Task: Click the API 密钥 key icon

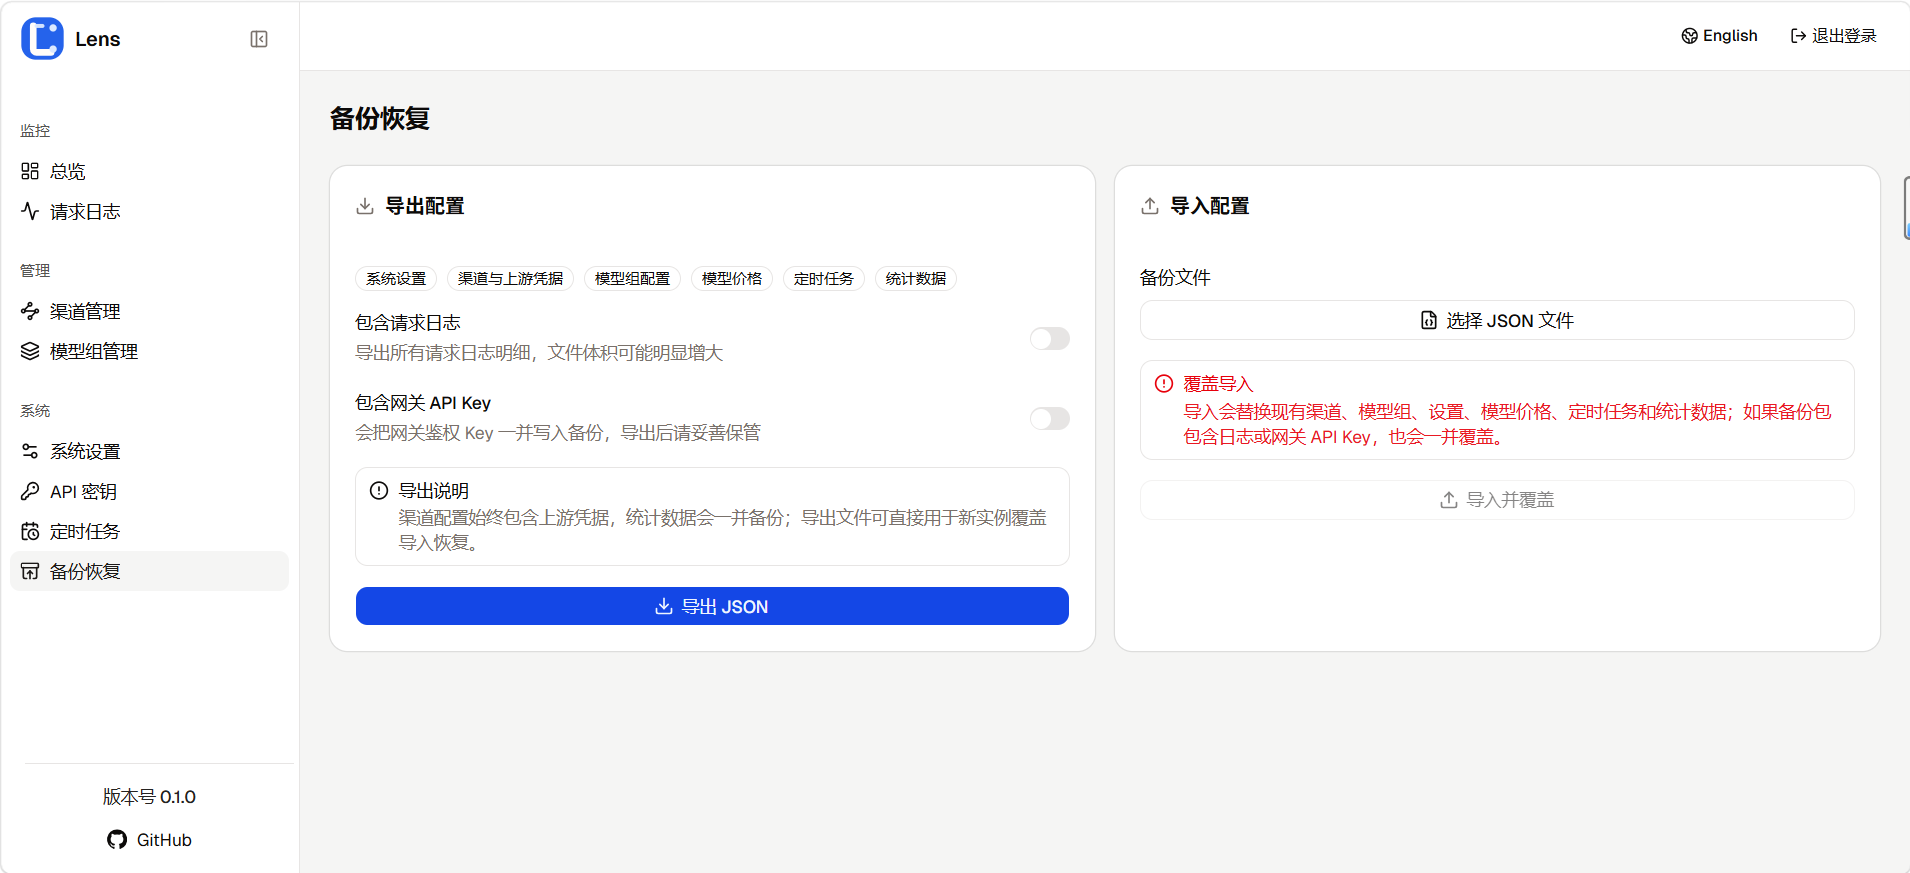Action: 30,491
